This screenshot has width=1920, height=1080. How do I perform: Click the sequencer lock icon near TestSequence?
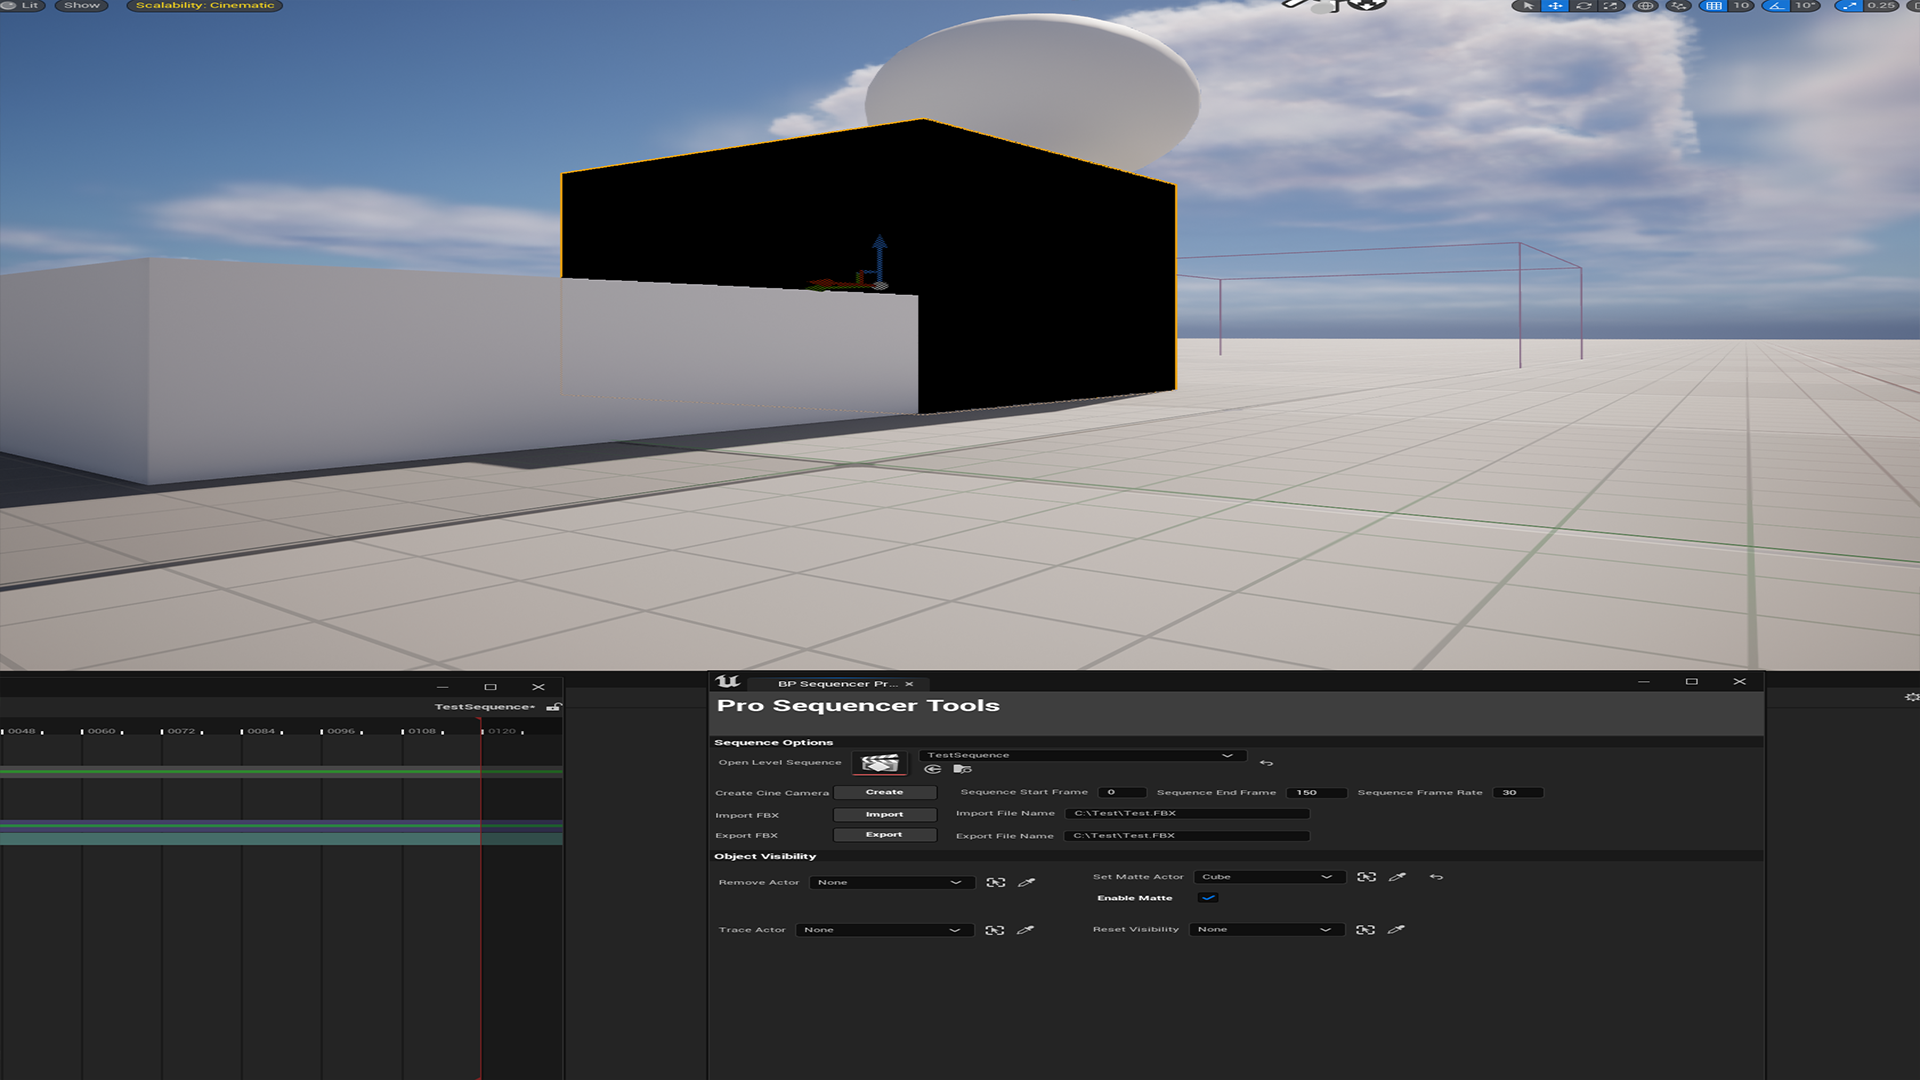(553, 707)
